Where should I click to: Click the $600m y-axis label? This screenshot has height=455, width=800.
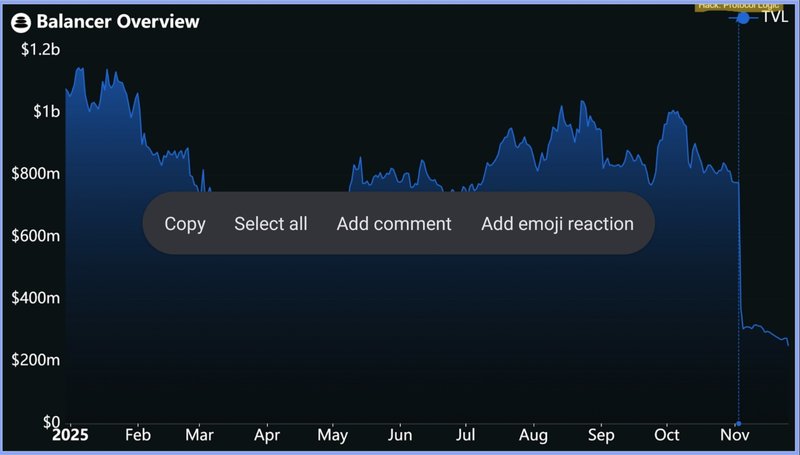[36, 236]
